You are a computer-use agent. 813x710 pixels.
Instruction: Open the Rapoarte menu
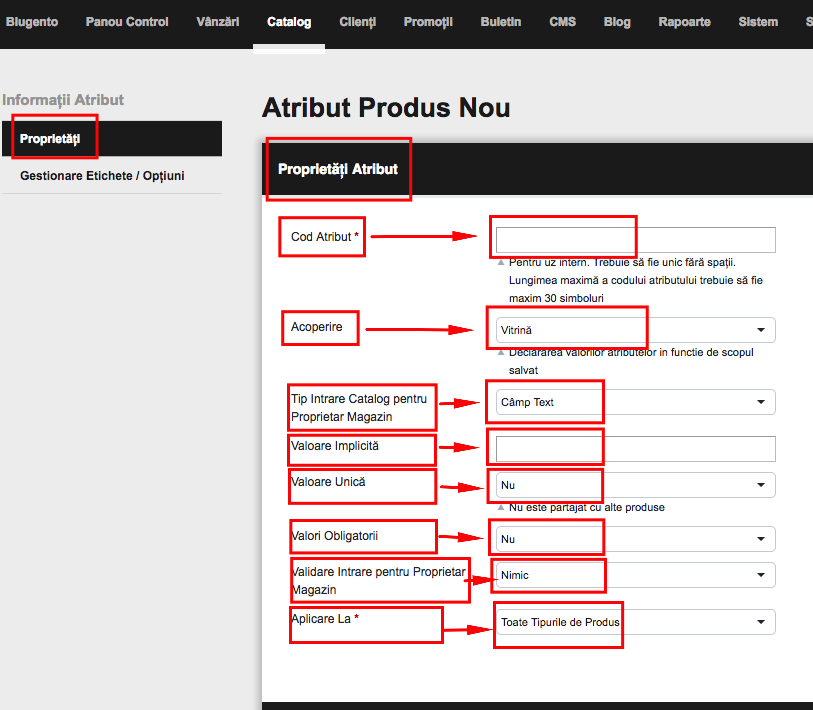click(x=684, y=22)
